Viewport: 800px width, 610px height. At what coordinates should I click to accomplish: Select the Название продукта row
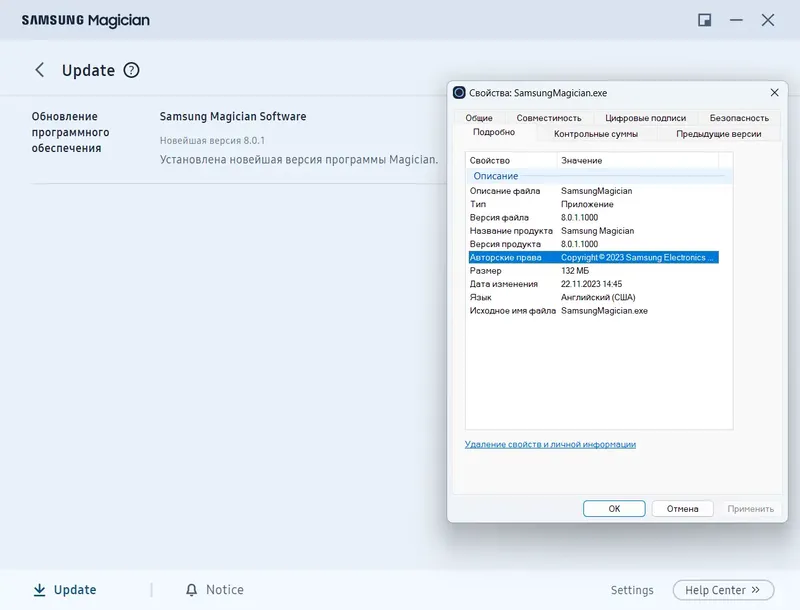[594, 231]
